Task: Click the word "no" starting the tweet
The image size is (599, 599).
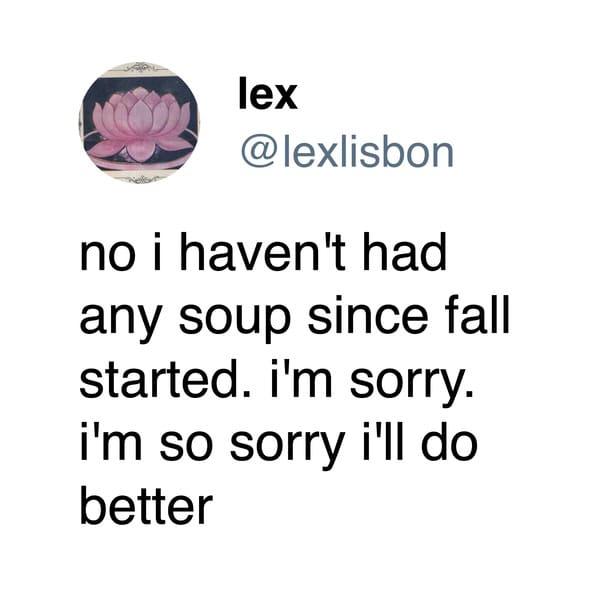Action: 108,256
